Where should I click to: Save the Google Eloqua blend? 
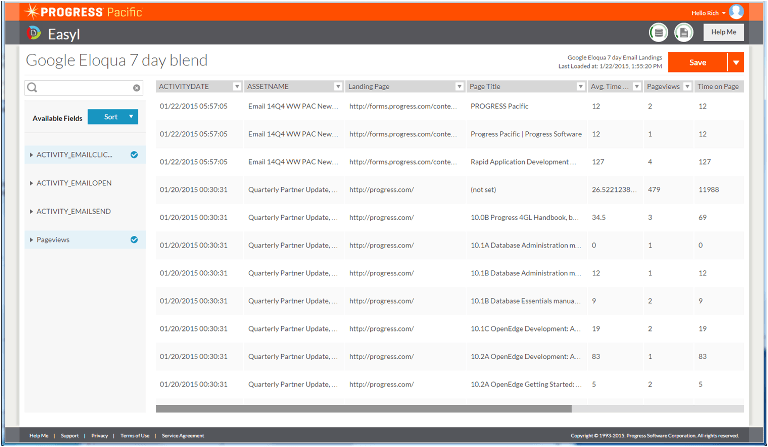[x=697, y=62]
